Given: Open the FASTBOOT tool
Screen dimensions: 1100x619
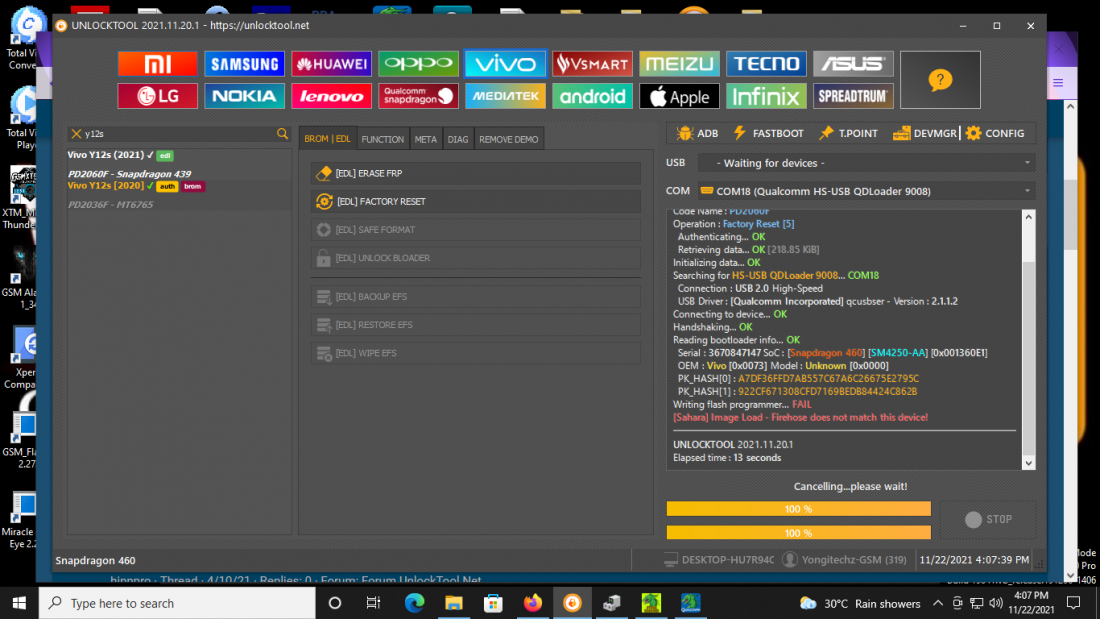Looking at the screenshot, I should point(768,133).
